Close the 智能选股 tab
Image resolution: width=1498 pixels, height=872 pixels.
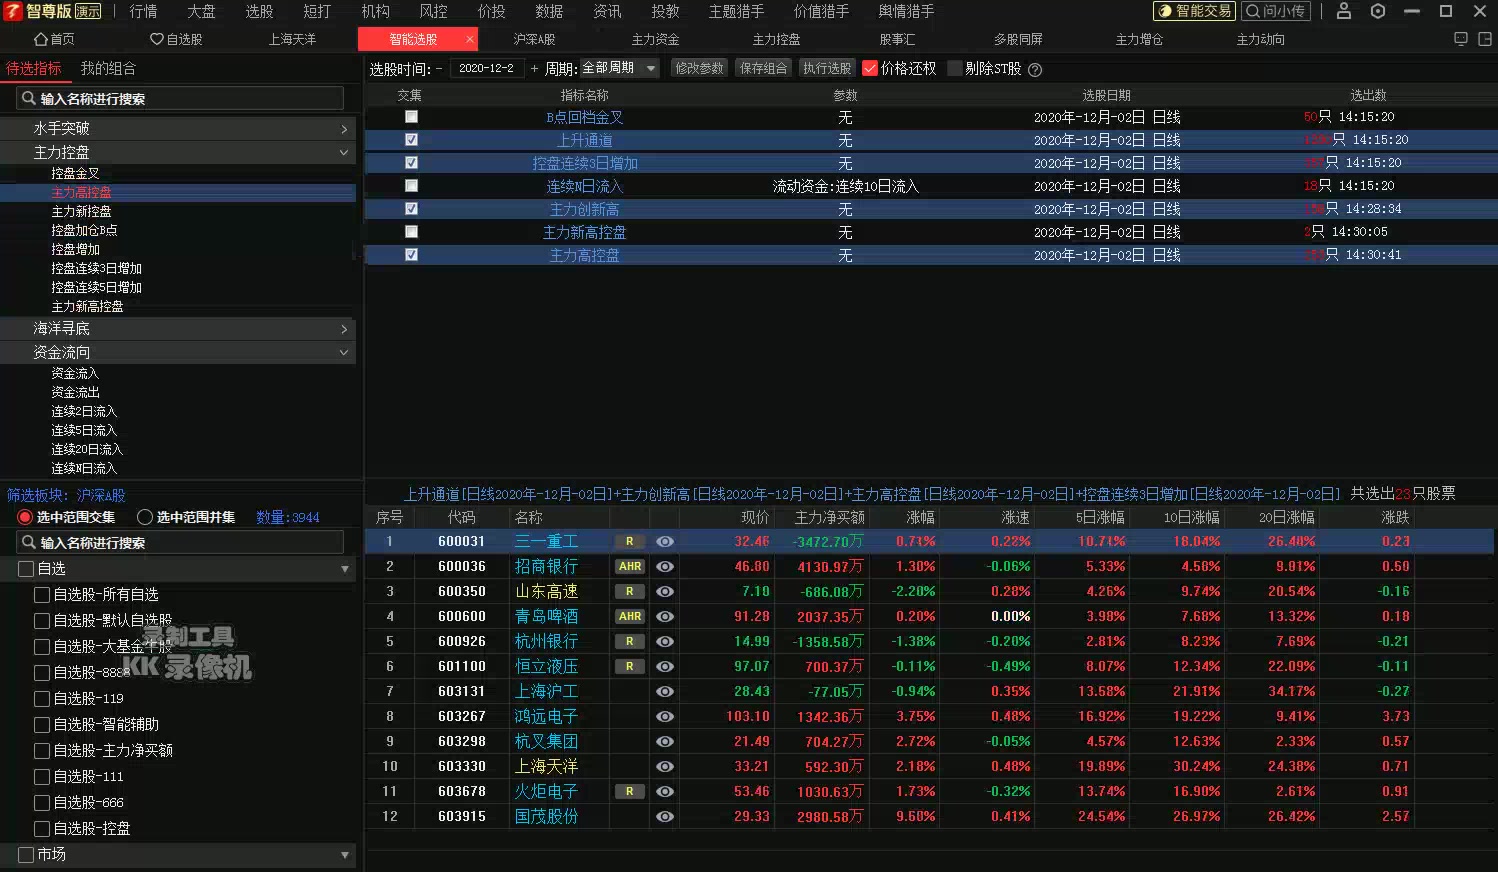pyautogui.click(x=470, y=39)
